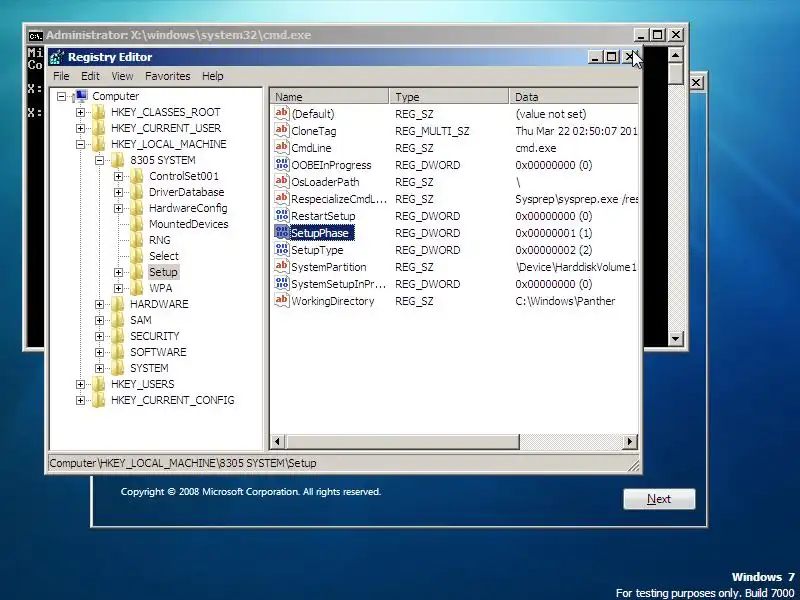Expand the HKEY_CLASSES_ROOT node
The height and width of the screenshot is (600, 800).
(x=81, y=112)
